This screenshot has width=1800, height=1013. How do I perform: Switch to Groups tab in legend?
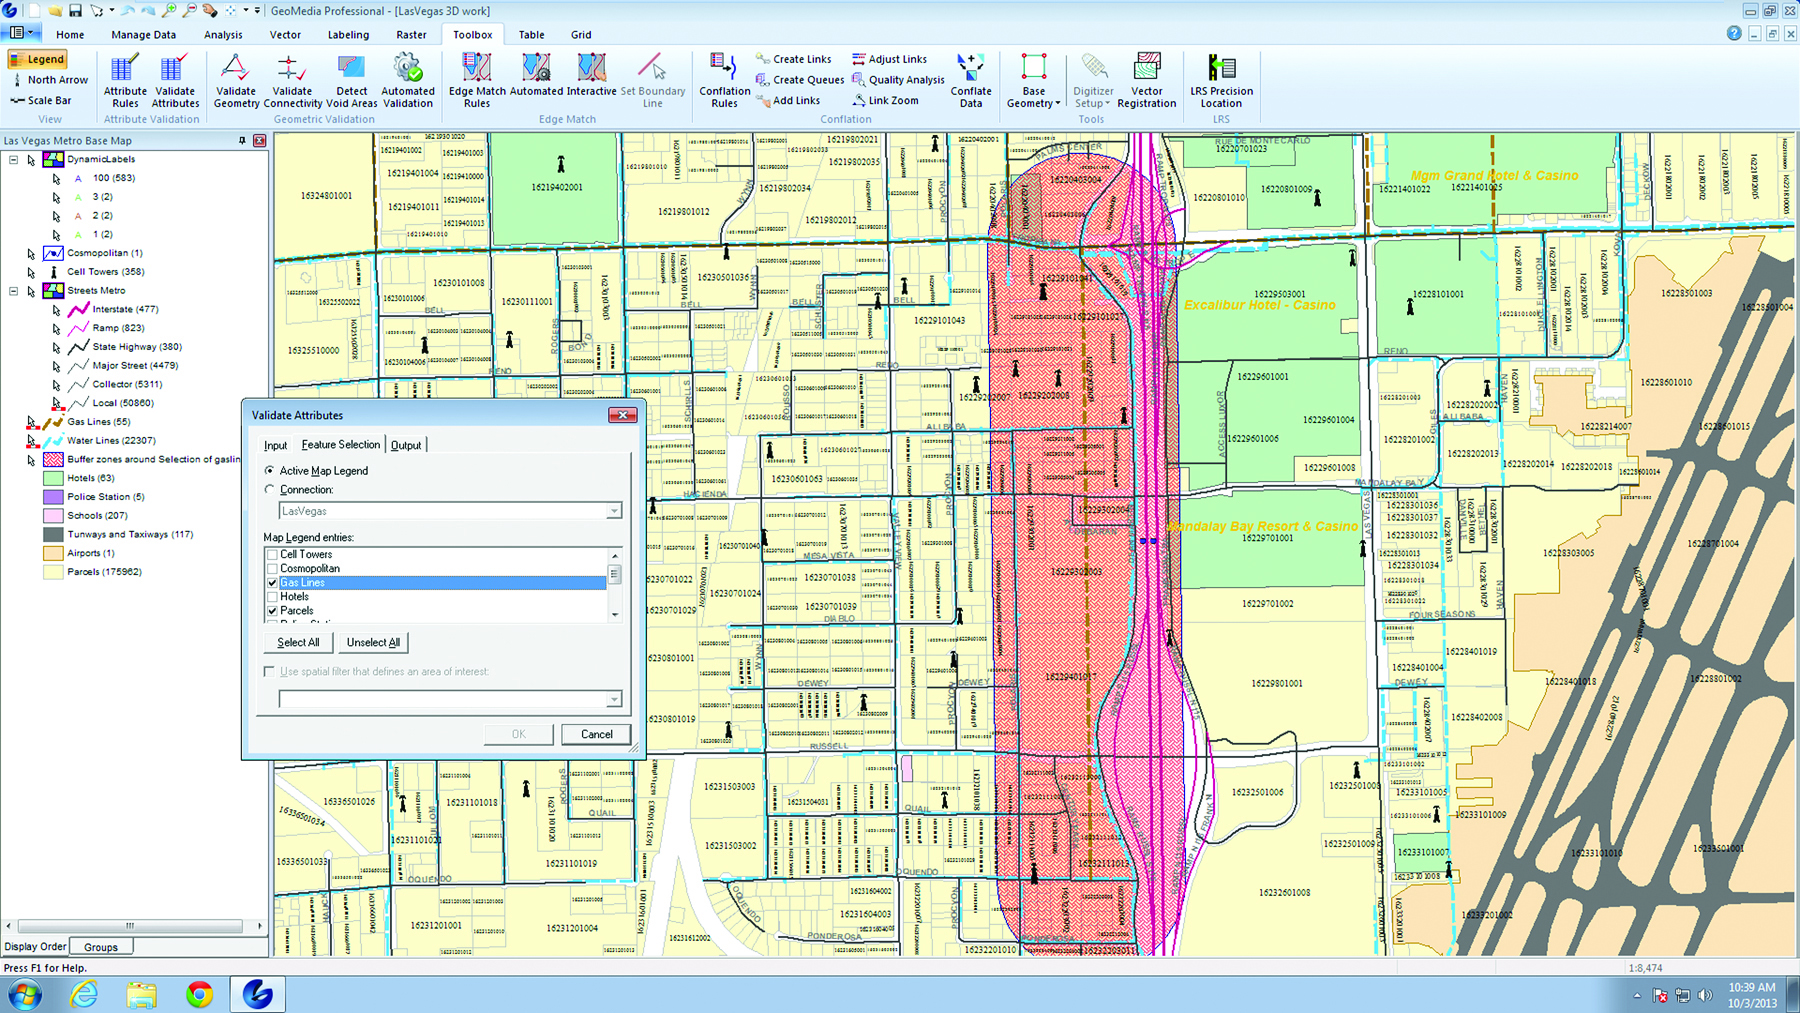(101, 947)
